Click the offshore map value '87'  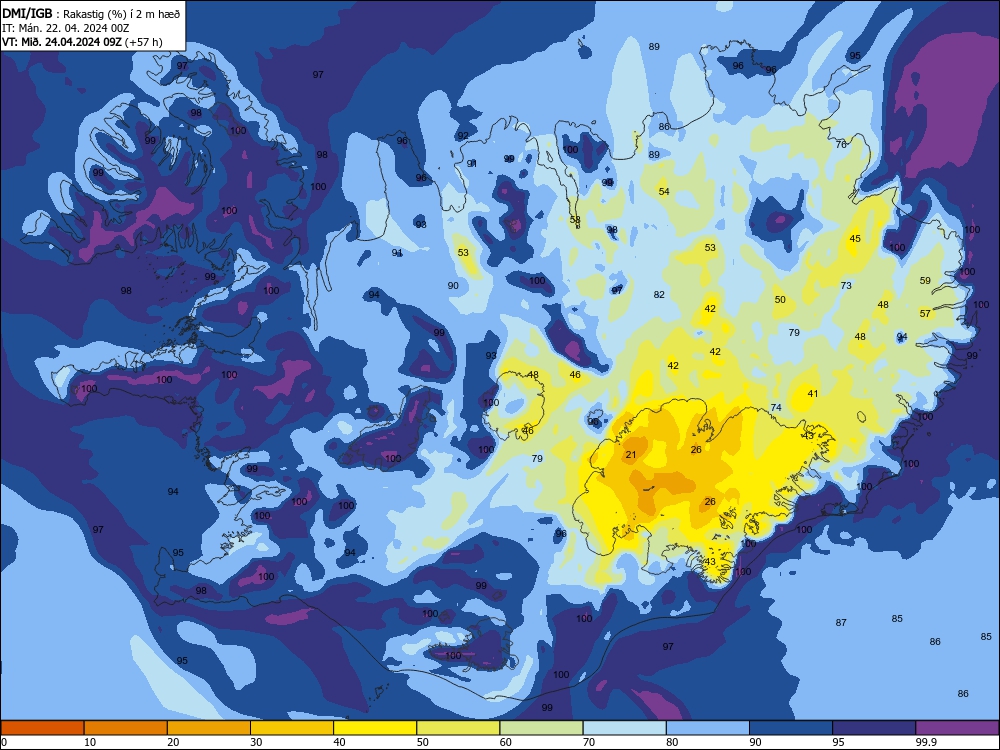click(x=841, y=622)
